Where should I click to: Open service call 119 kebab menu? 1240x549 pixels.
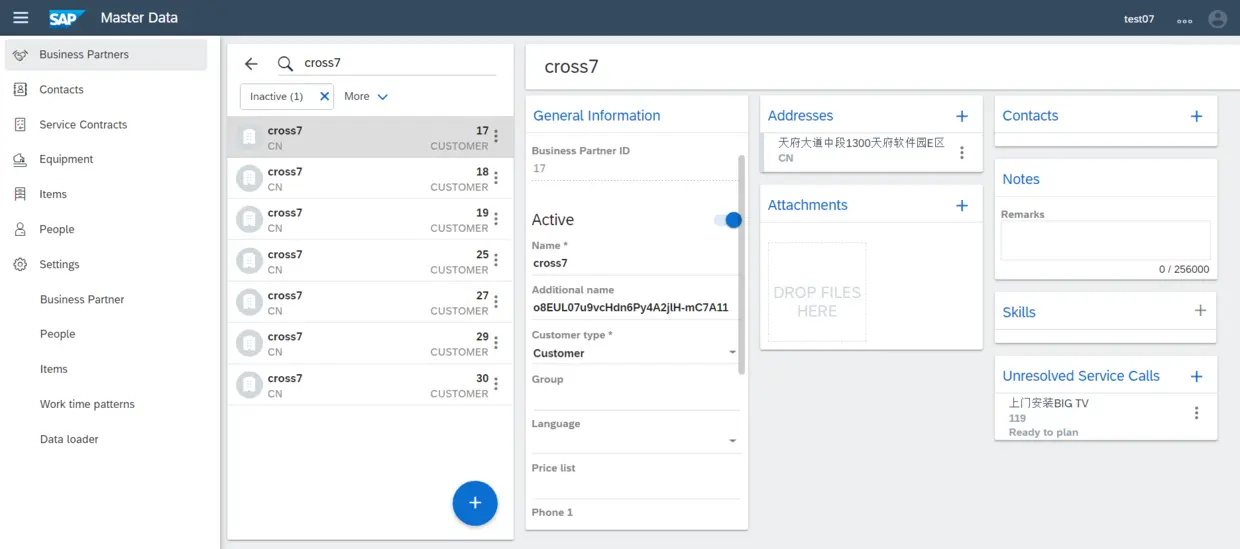(x=1196, y=413)
